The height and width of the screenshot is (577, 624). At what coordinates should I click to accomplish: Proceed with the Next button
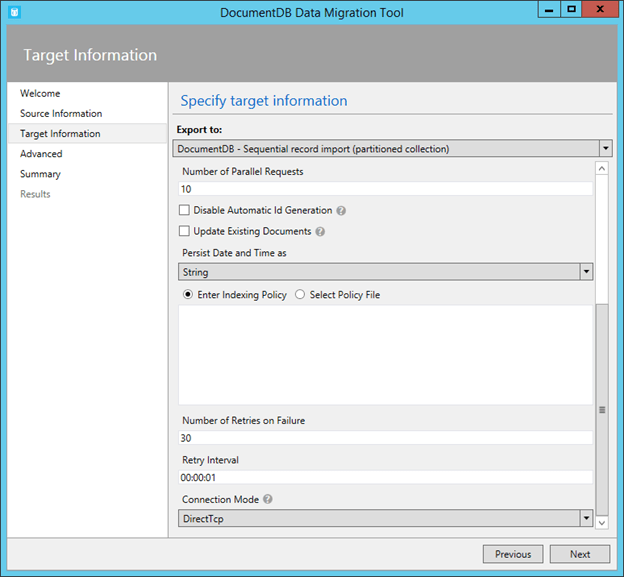pos(580,554)
